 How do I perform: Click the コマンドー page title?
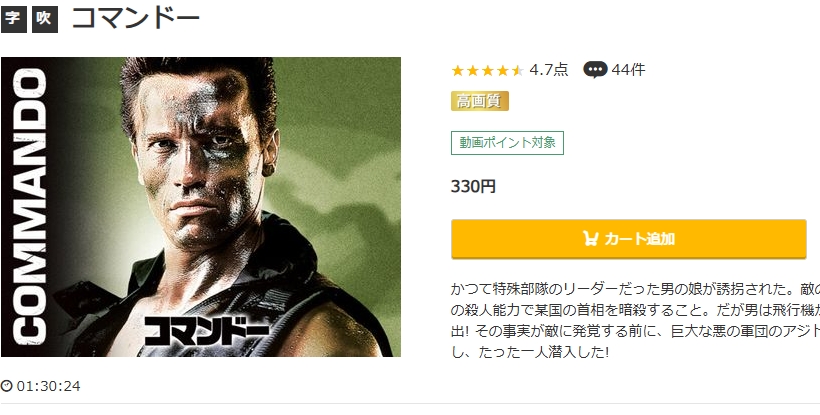tap(136, 19)
